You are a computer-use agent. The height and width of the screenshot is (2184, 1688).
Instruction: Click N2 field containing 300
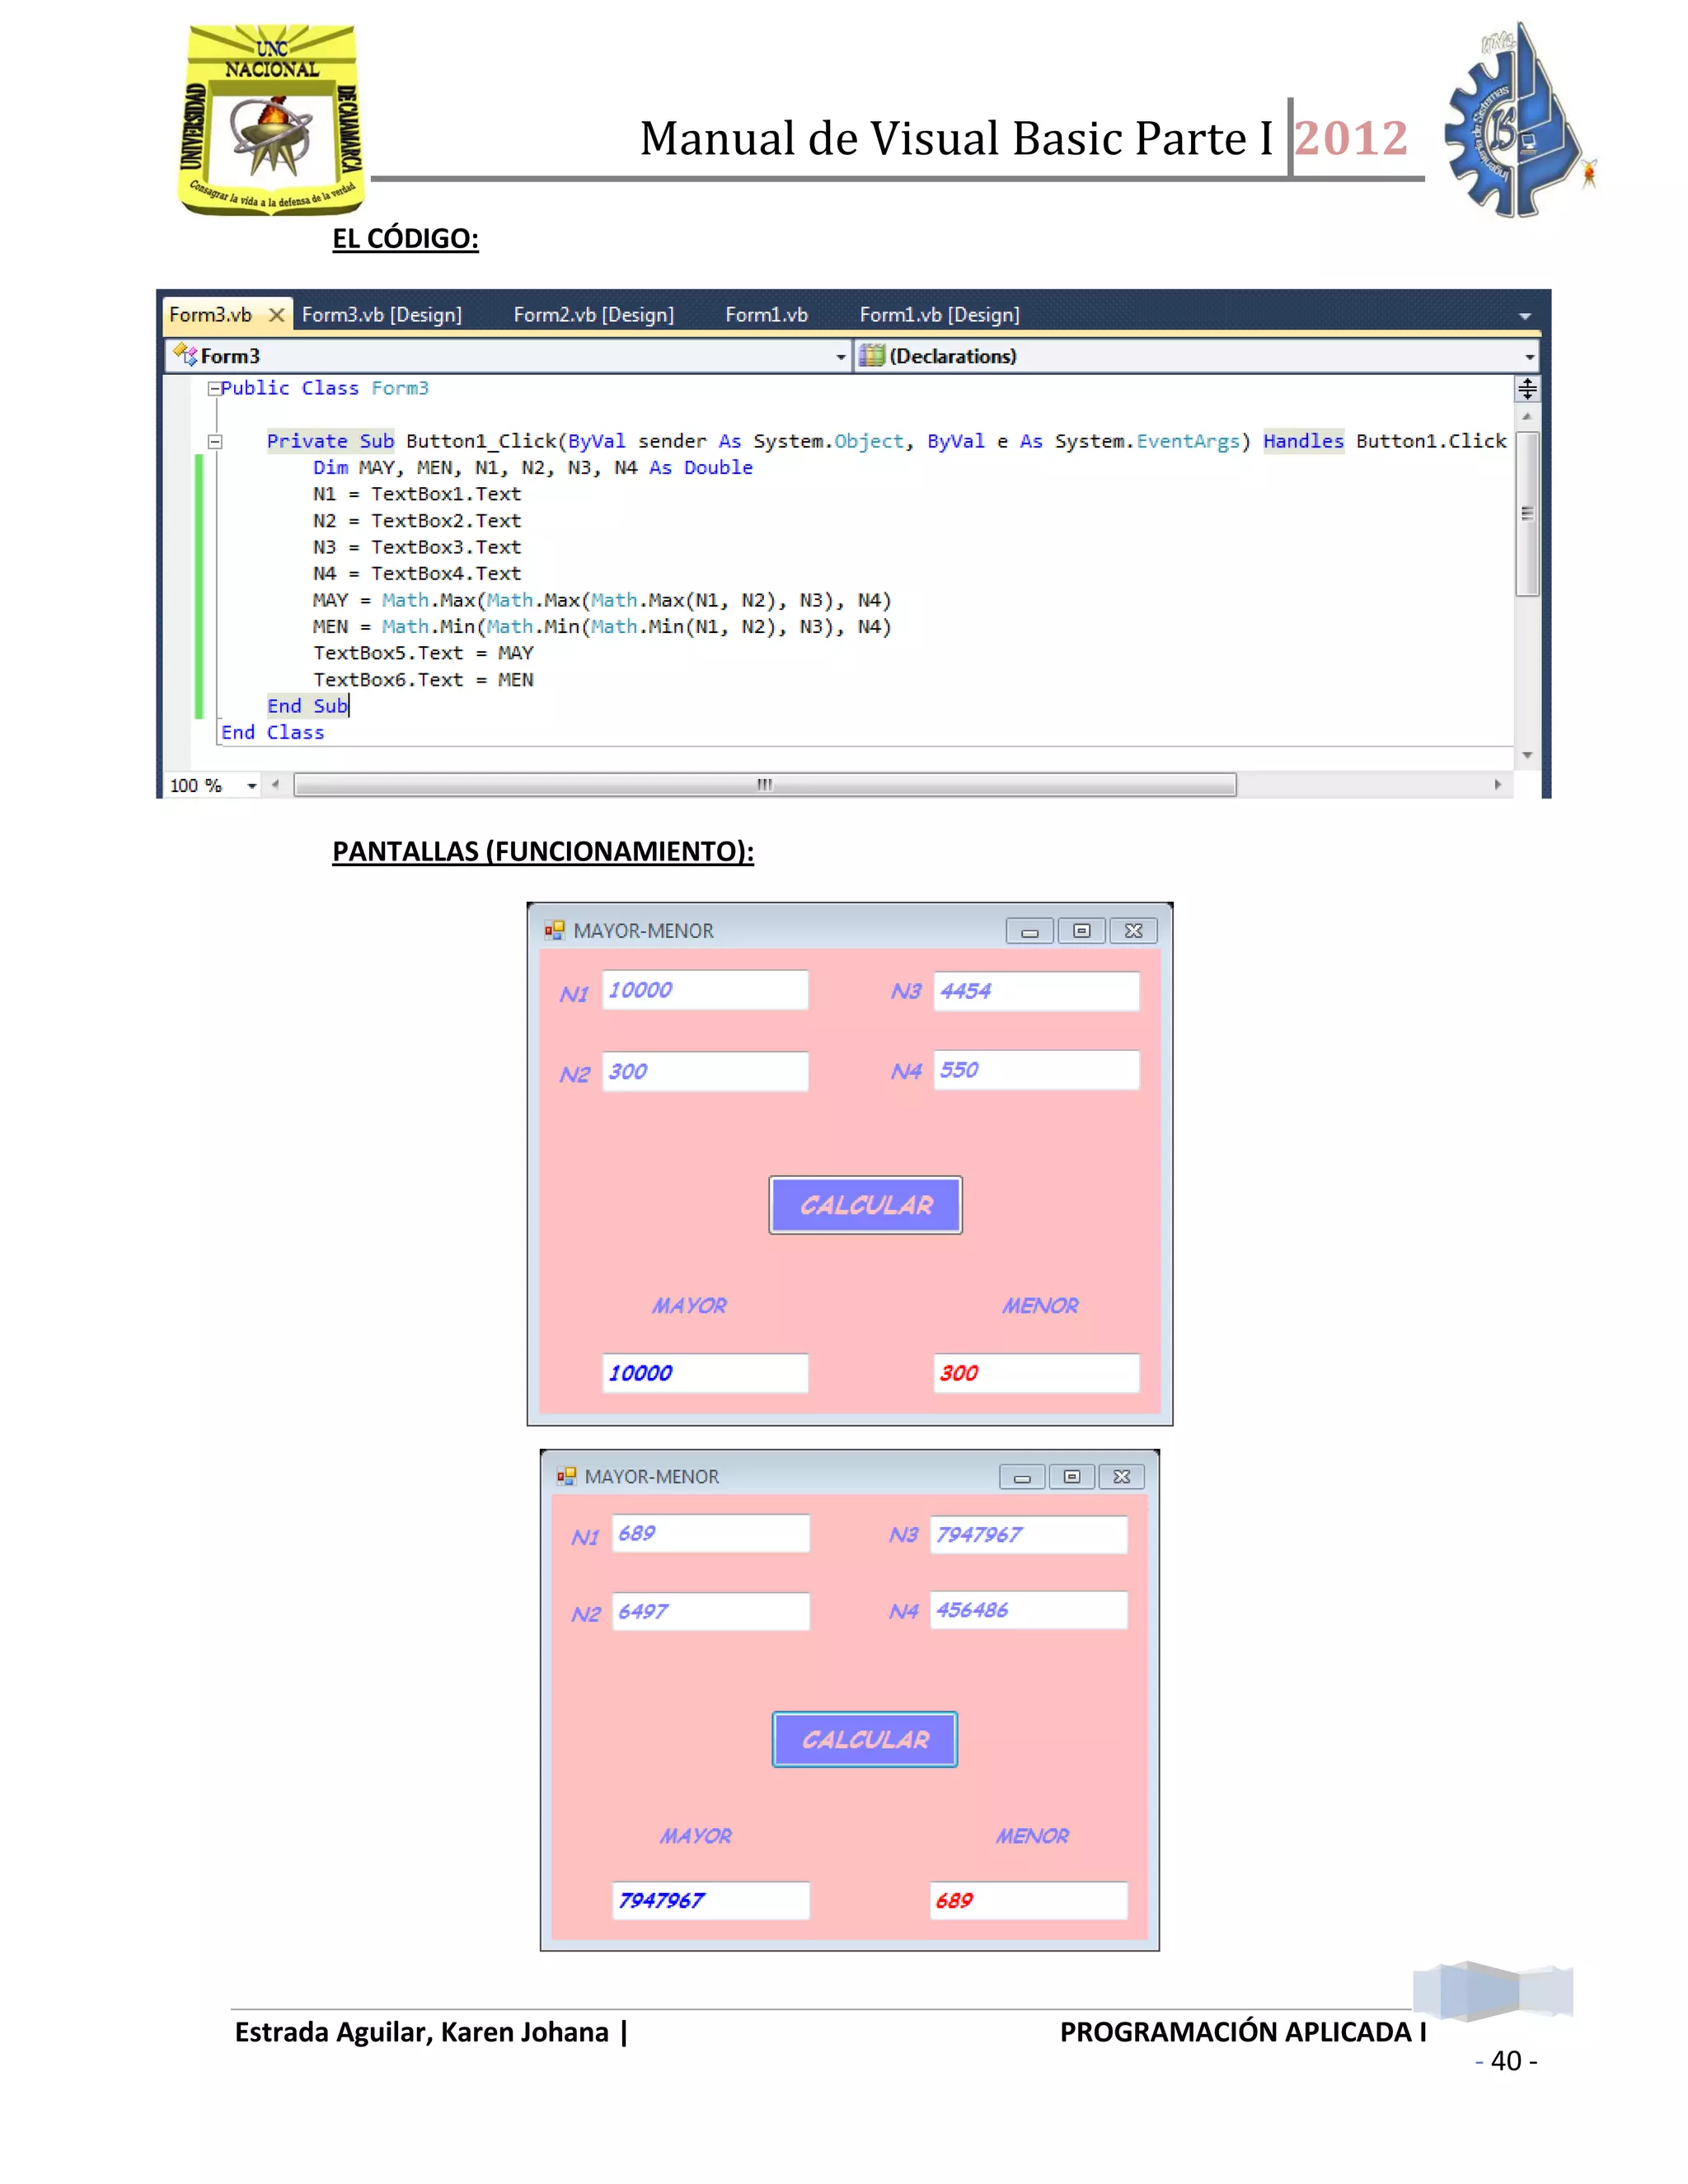[x=705, y=1071]
